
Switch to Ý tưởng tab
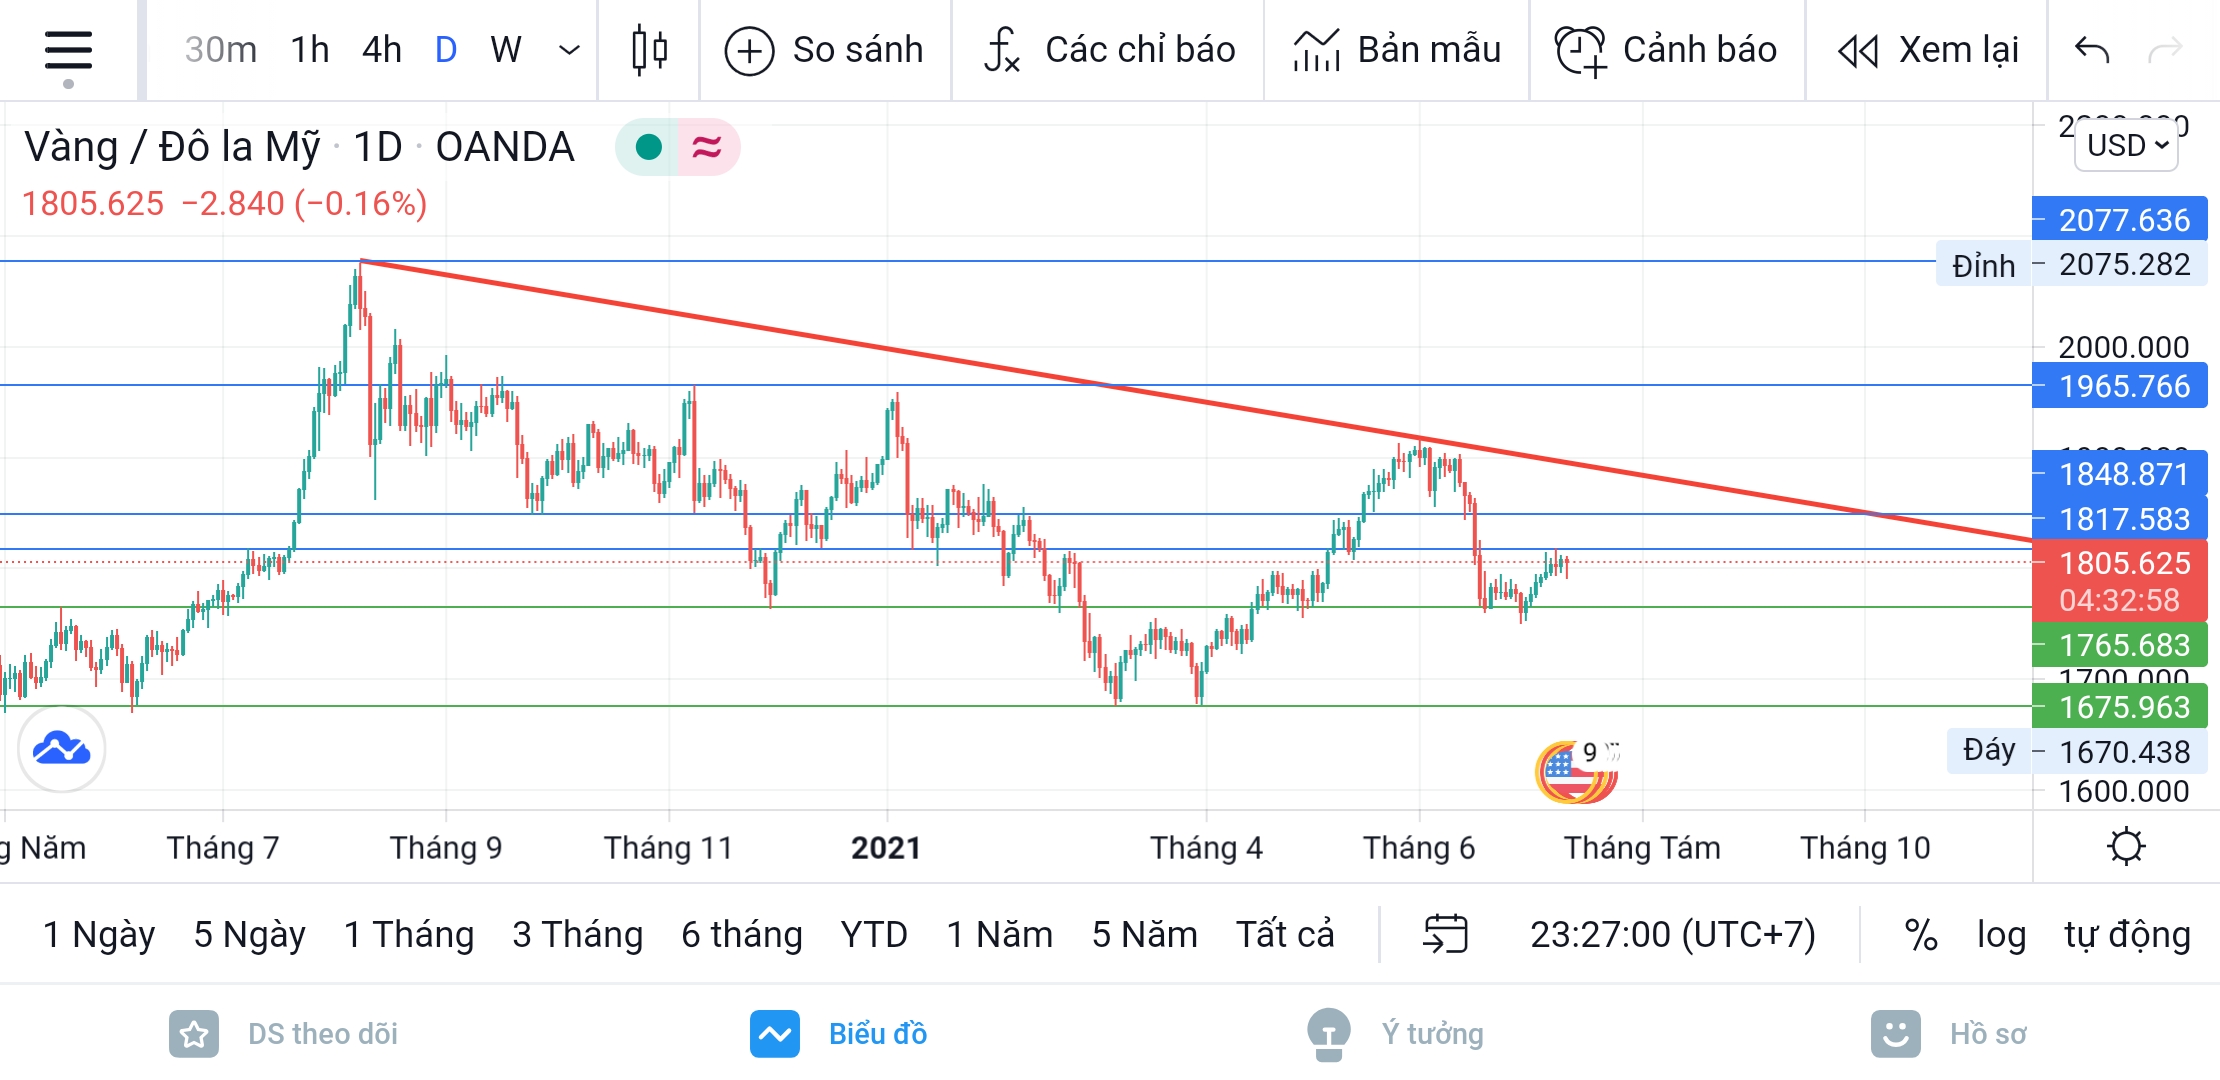point(1396,1033)
